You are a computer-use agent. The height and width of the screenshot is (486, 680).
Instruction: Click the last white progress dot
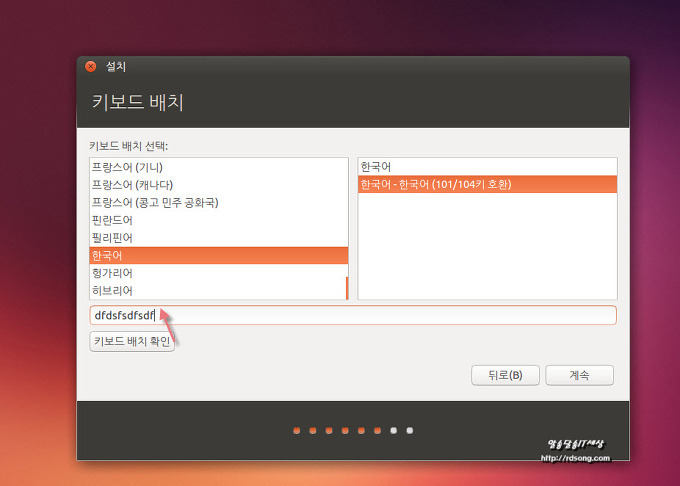point(410,431)
